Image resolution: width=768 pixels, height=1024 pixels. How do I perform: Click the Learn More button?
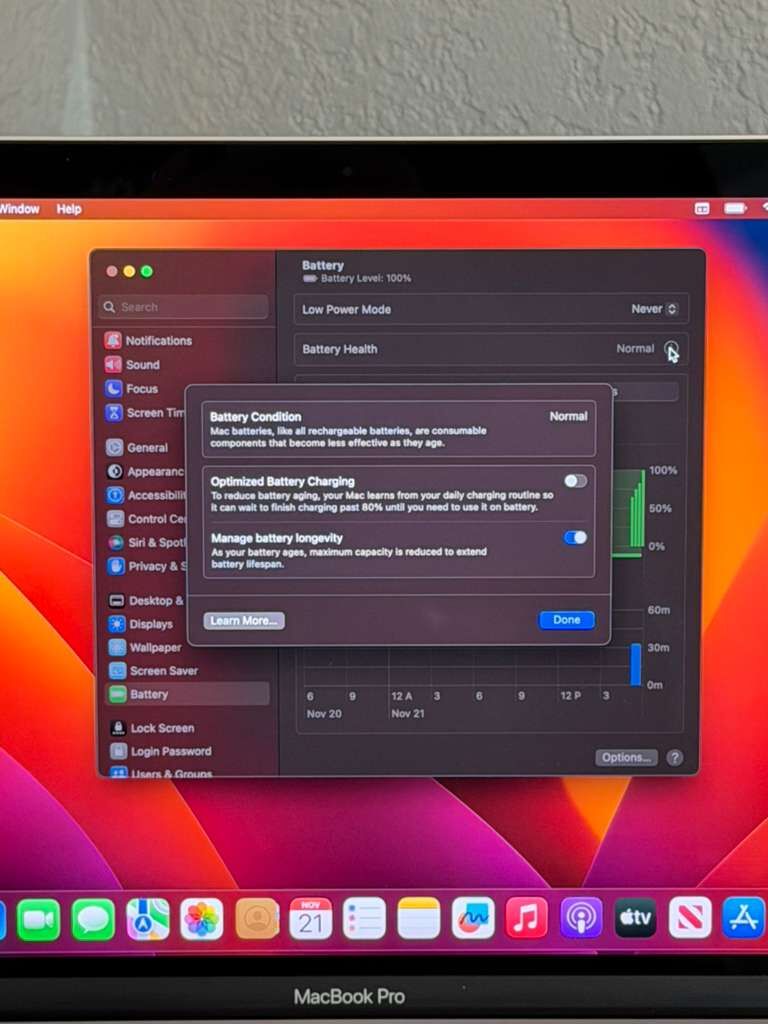coord(244,621)
